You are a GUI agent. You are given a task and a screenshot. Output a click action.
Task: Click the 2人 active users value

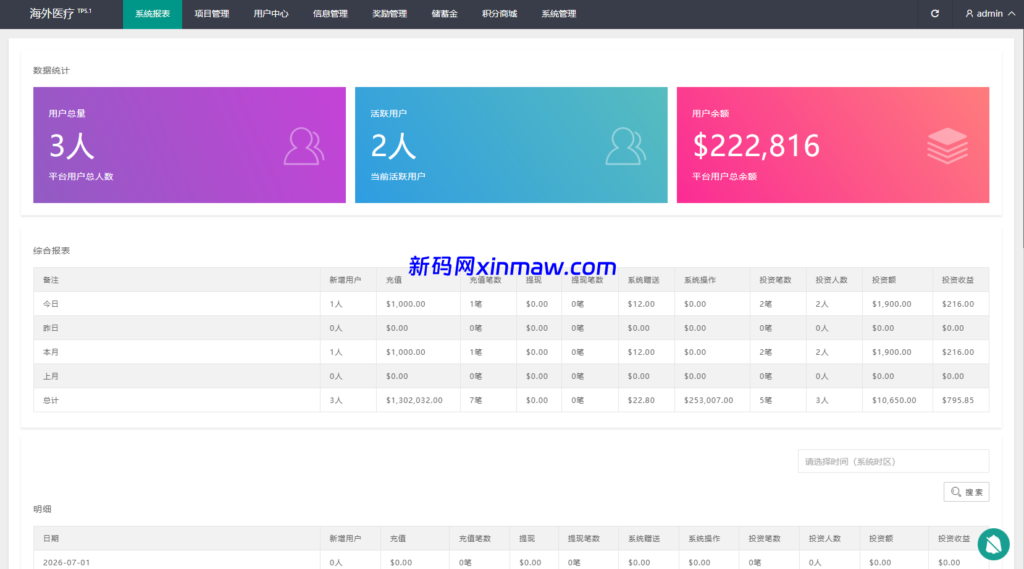coord(393,146)
